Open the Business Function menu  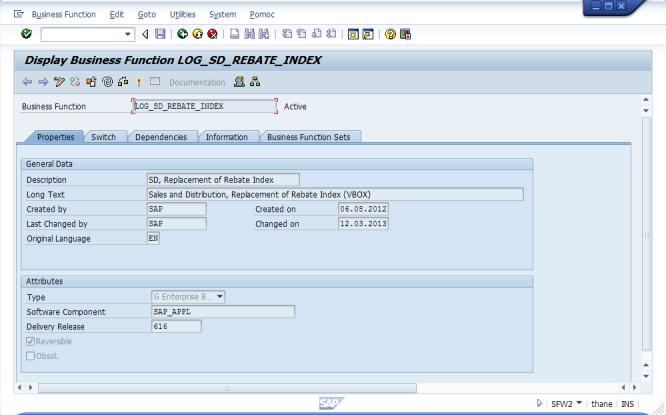(x=64, y=14)
